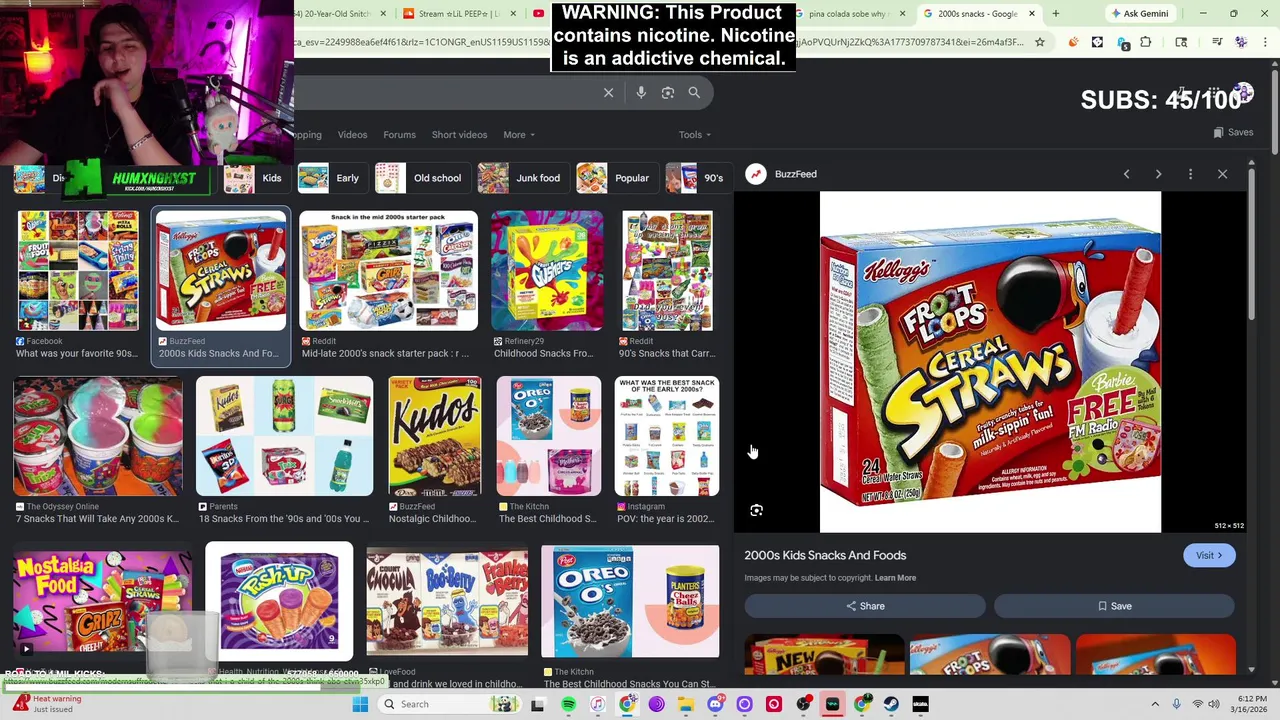The image size is (1280, 720).
Task: Open the Heat warning weather widget
Action: (48, 704)
